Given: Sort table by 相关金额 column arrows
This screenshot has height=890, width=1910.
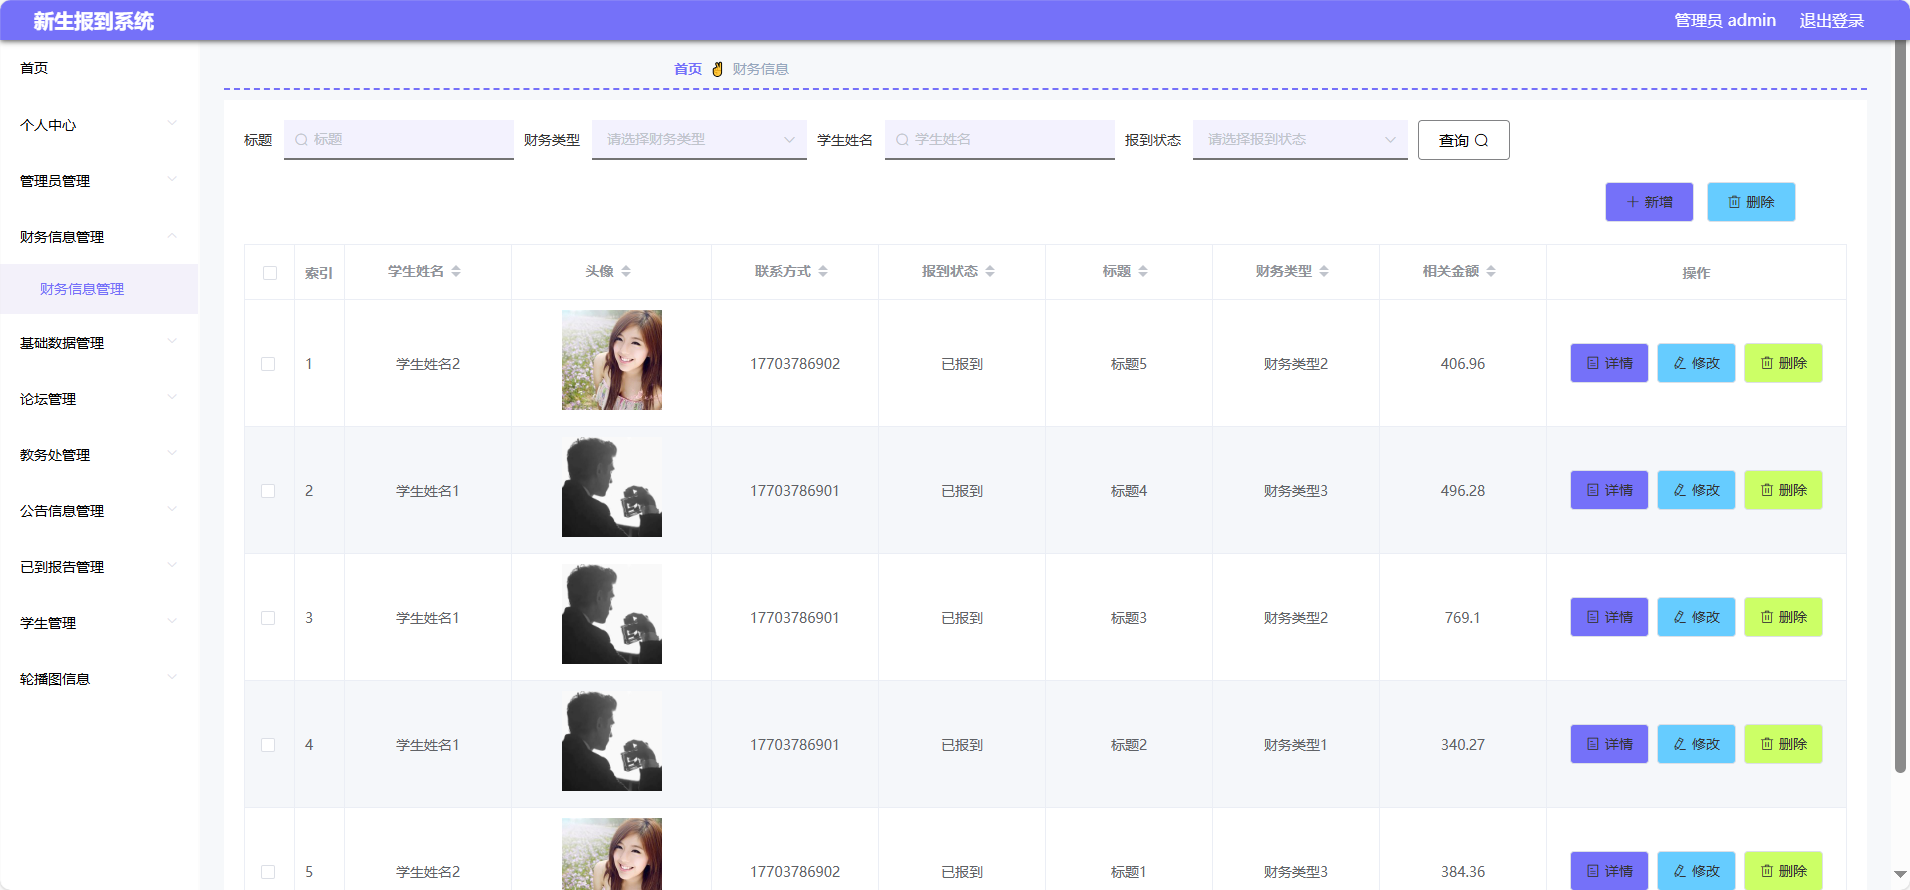Looking at the screenshot, I should click(x=1491, y=271).
